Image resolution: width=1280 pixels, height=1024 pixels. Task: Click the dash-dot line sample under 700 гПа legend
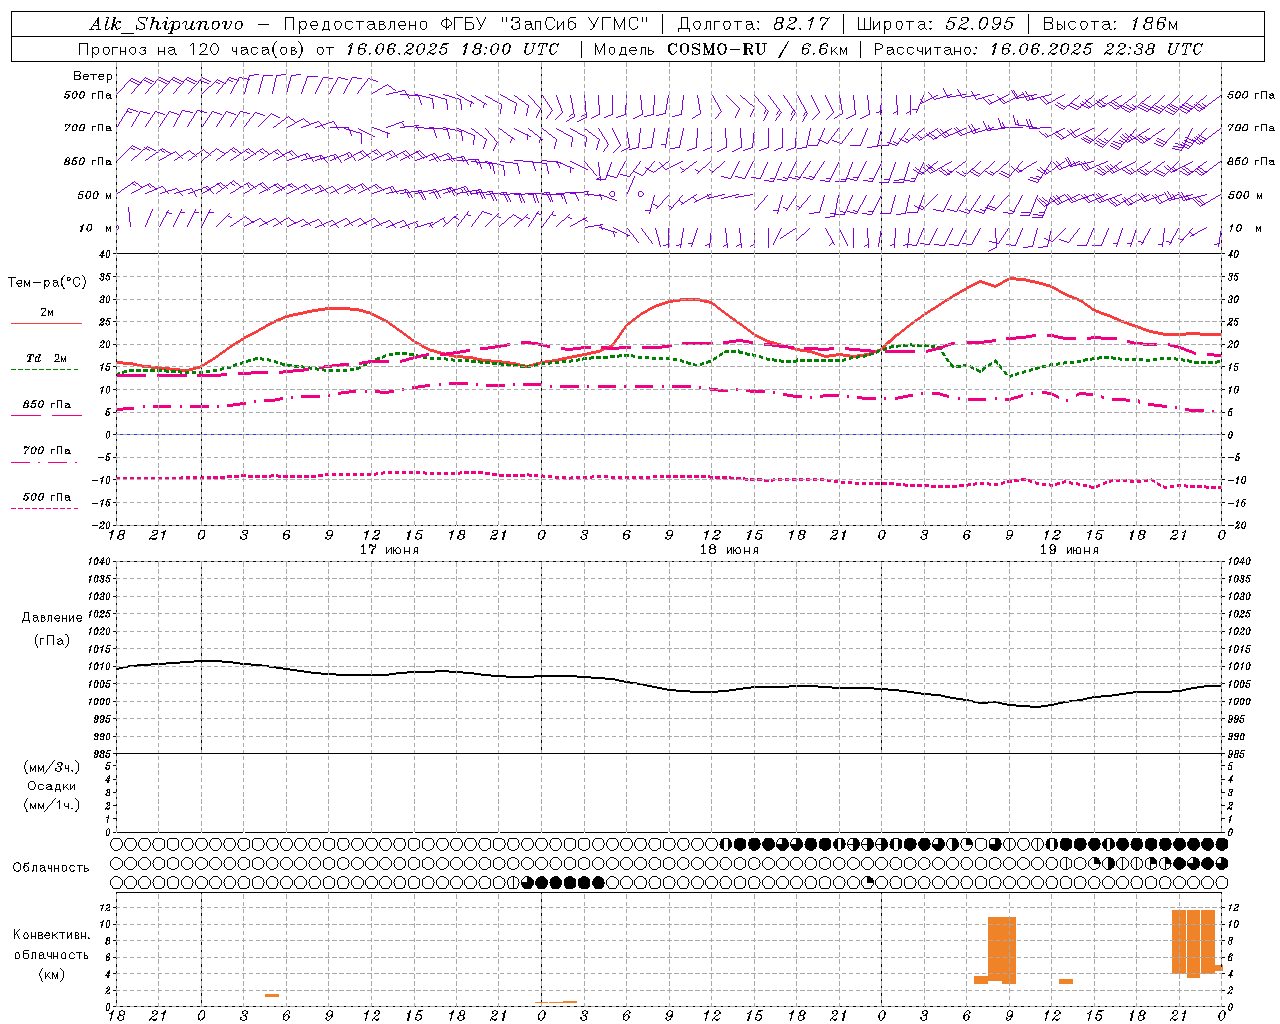click(x=46, y=462)
